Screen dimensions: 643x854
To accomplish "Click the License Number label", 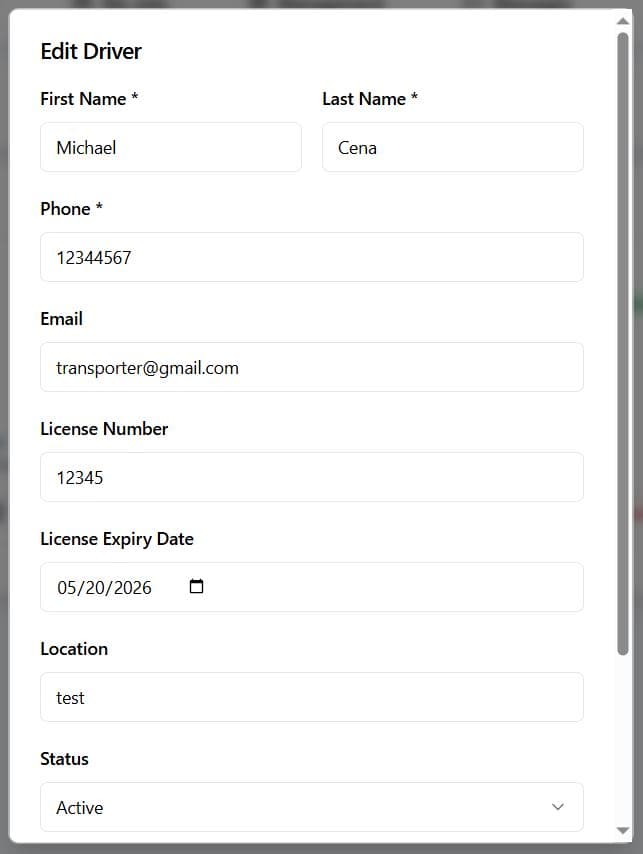I will (104, 429).
